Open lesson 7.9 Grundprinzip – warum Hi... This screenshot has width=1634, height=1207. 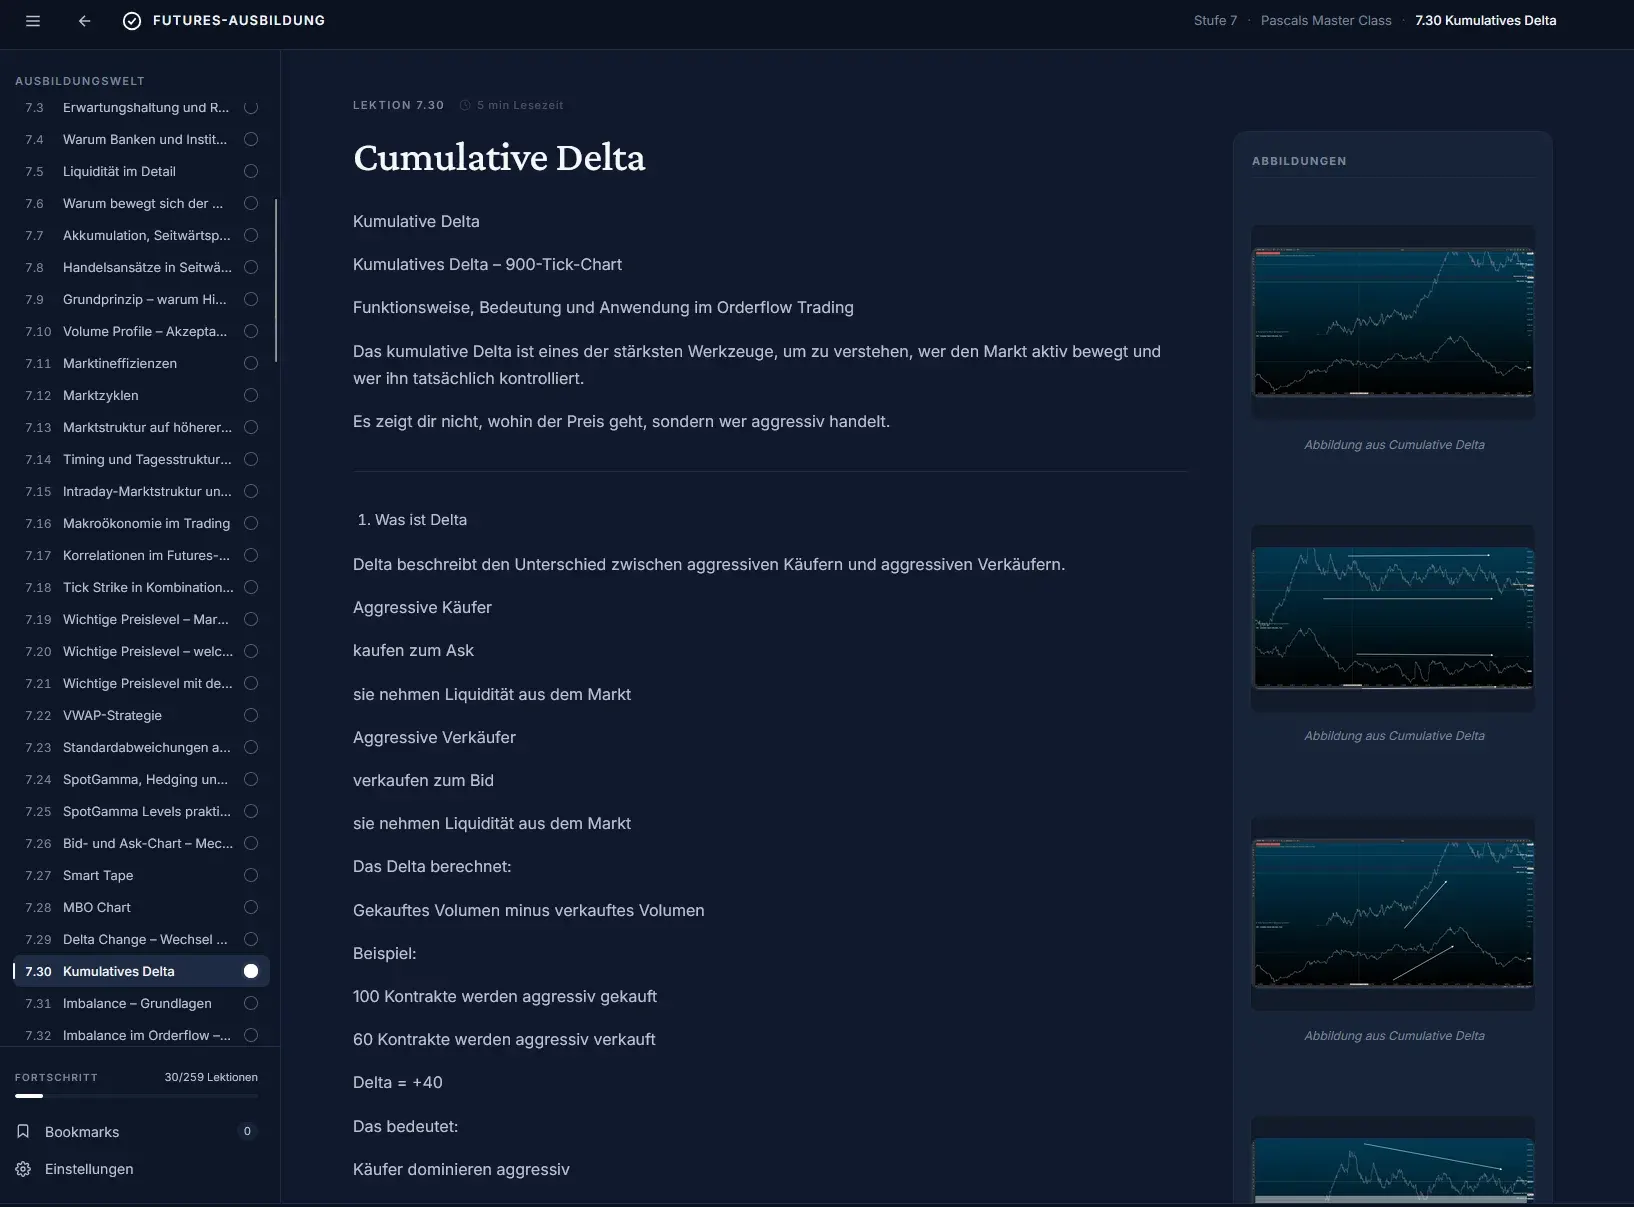tap(141, 299)
